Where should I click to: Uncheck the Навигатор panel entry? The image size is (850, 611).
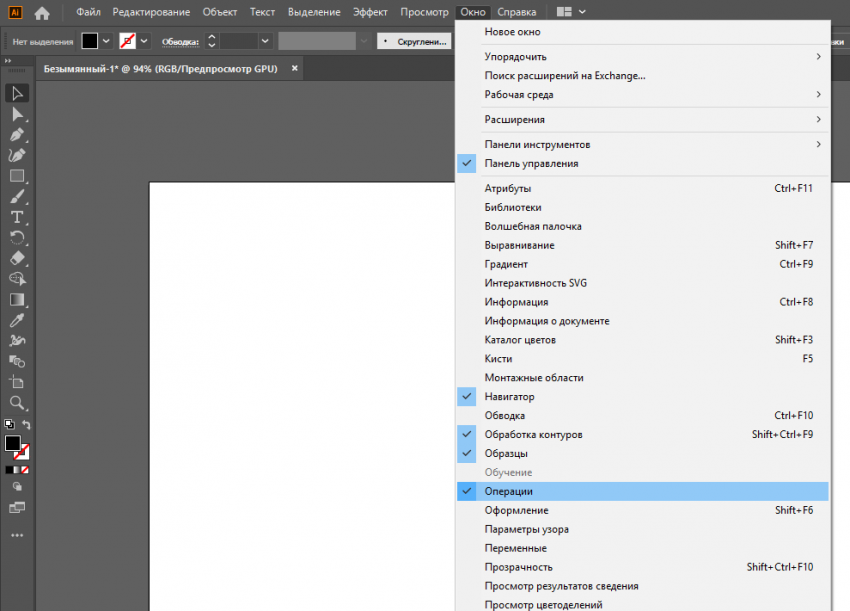[510, 397]
